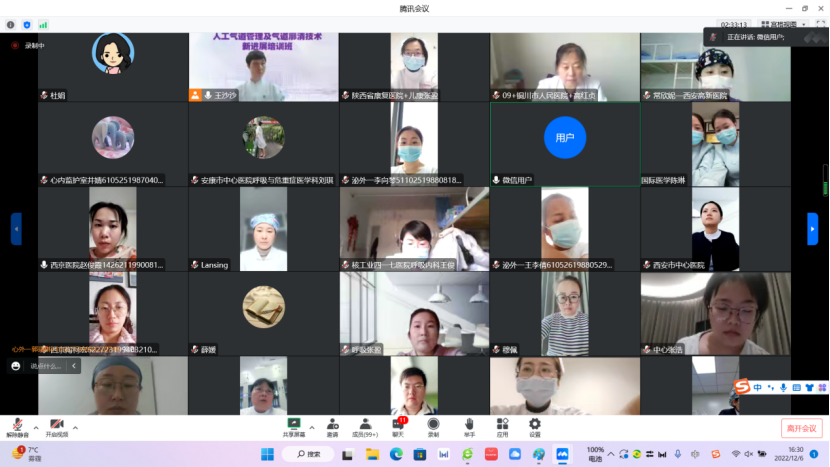Open the 聊天 chat panel
Screen dimensions: 830x467
click(398, 427)
